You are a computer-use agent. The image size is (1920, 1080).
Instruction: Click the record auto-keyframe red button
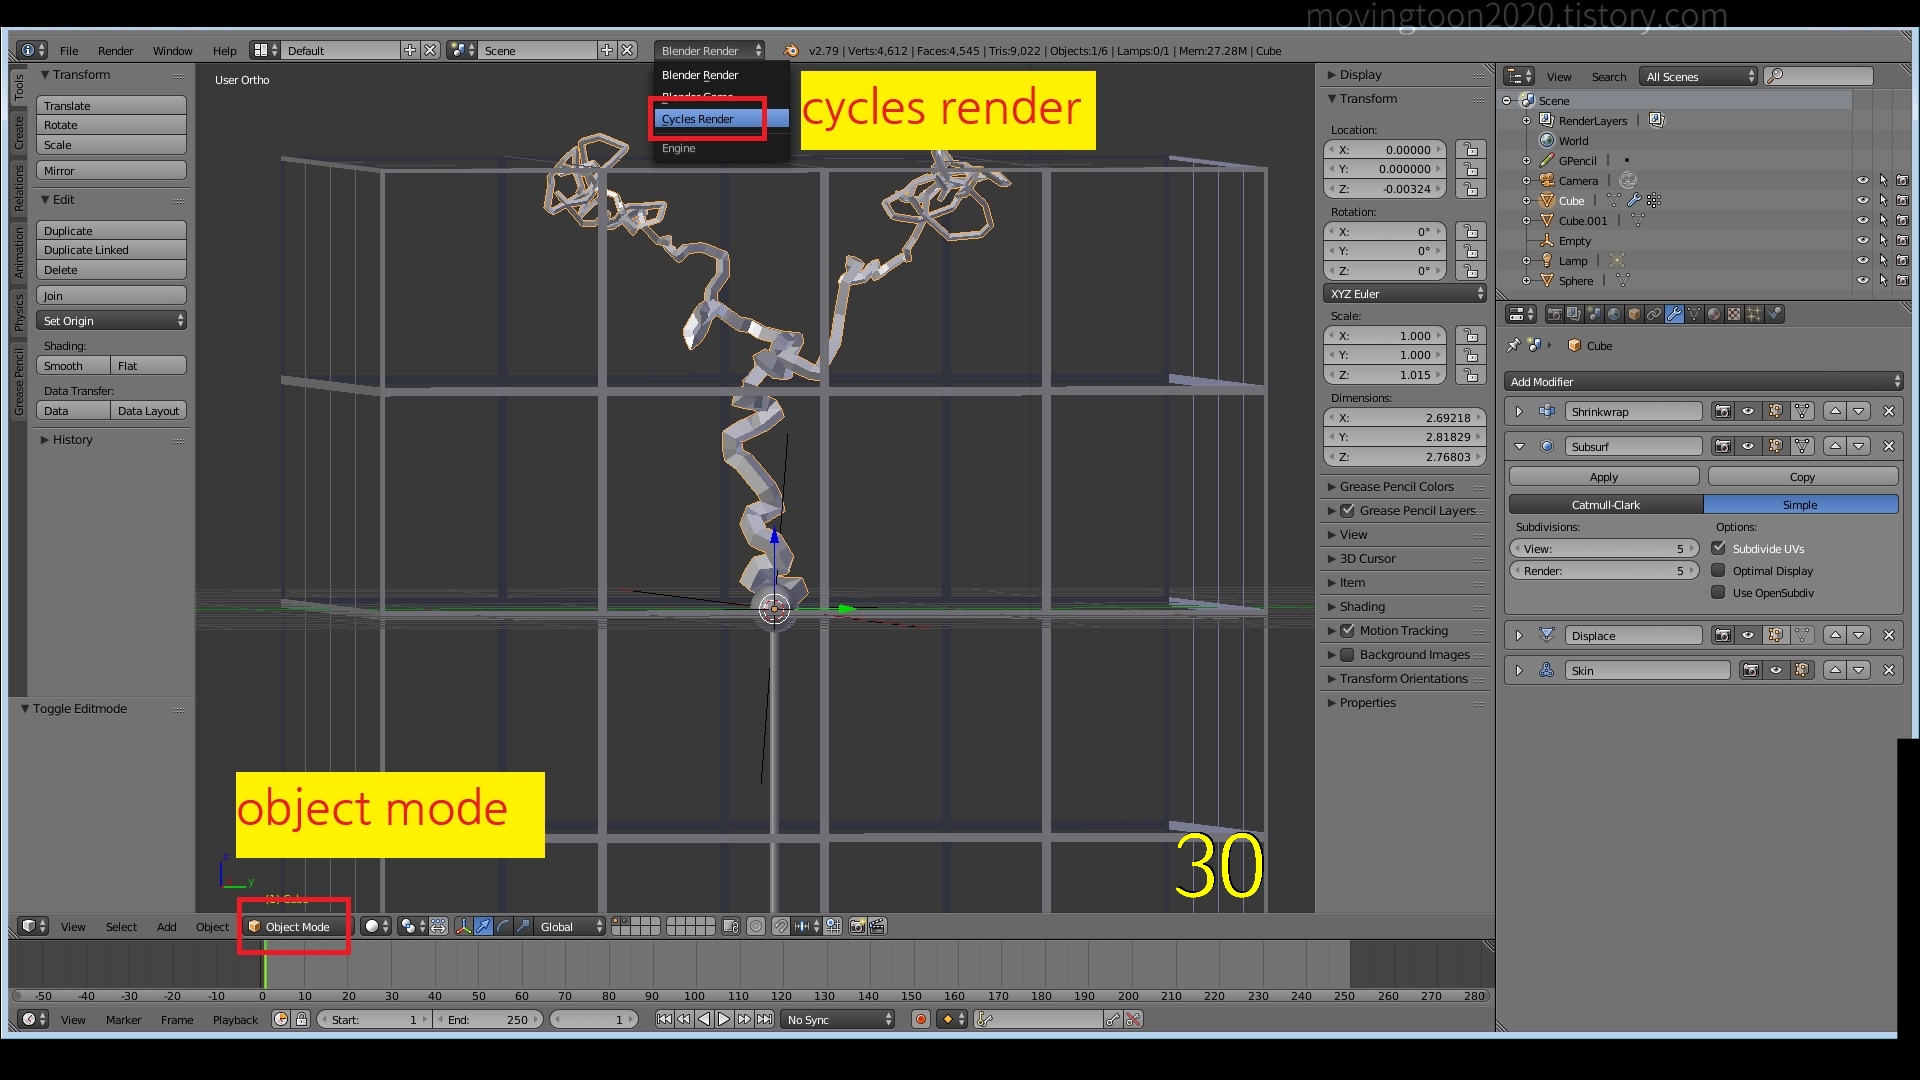[x=921, y=1019]
